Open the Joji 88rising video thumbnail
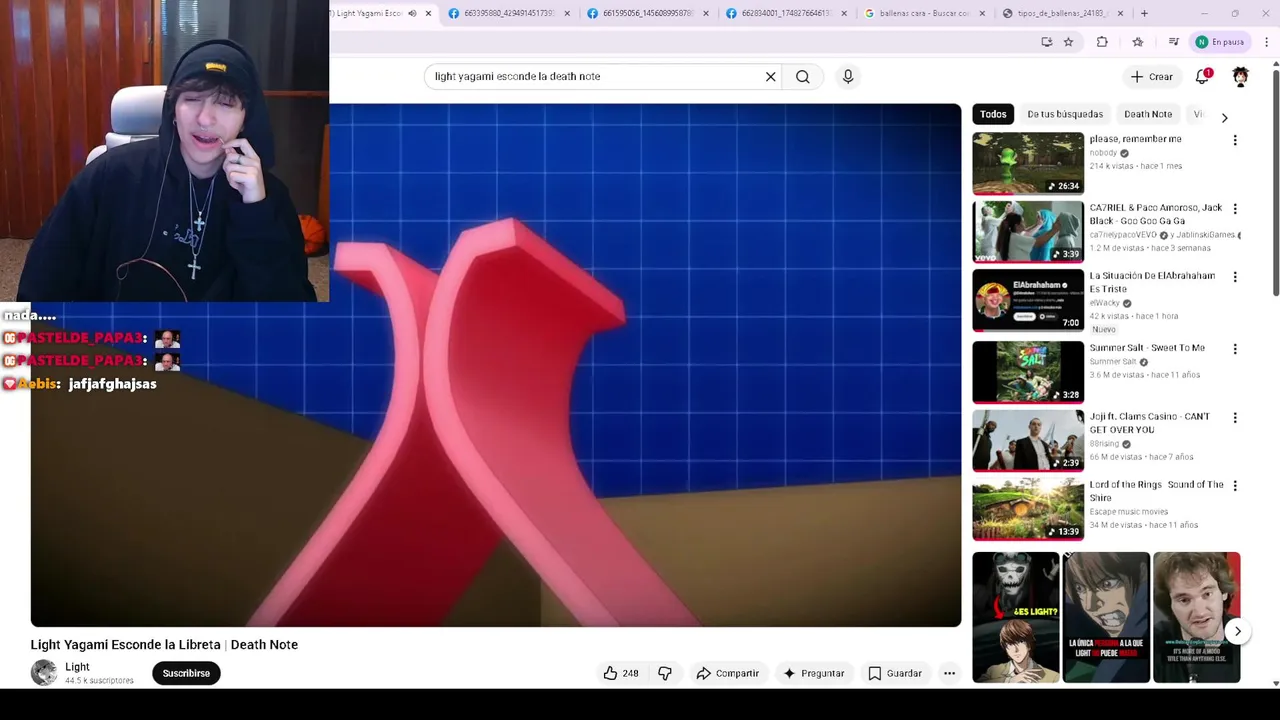 click(1028, 440)
